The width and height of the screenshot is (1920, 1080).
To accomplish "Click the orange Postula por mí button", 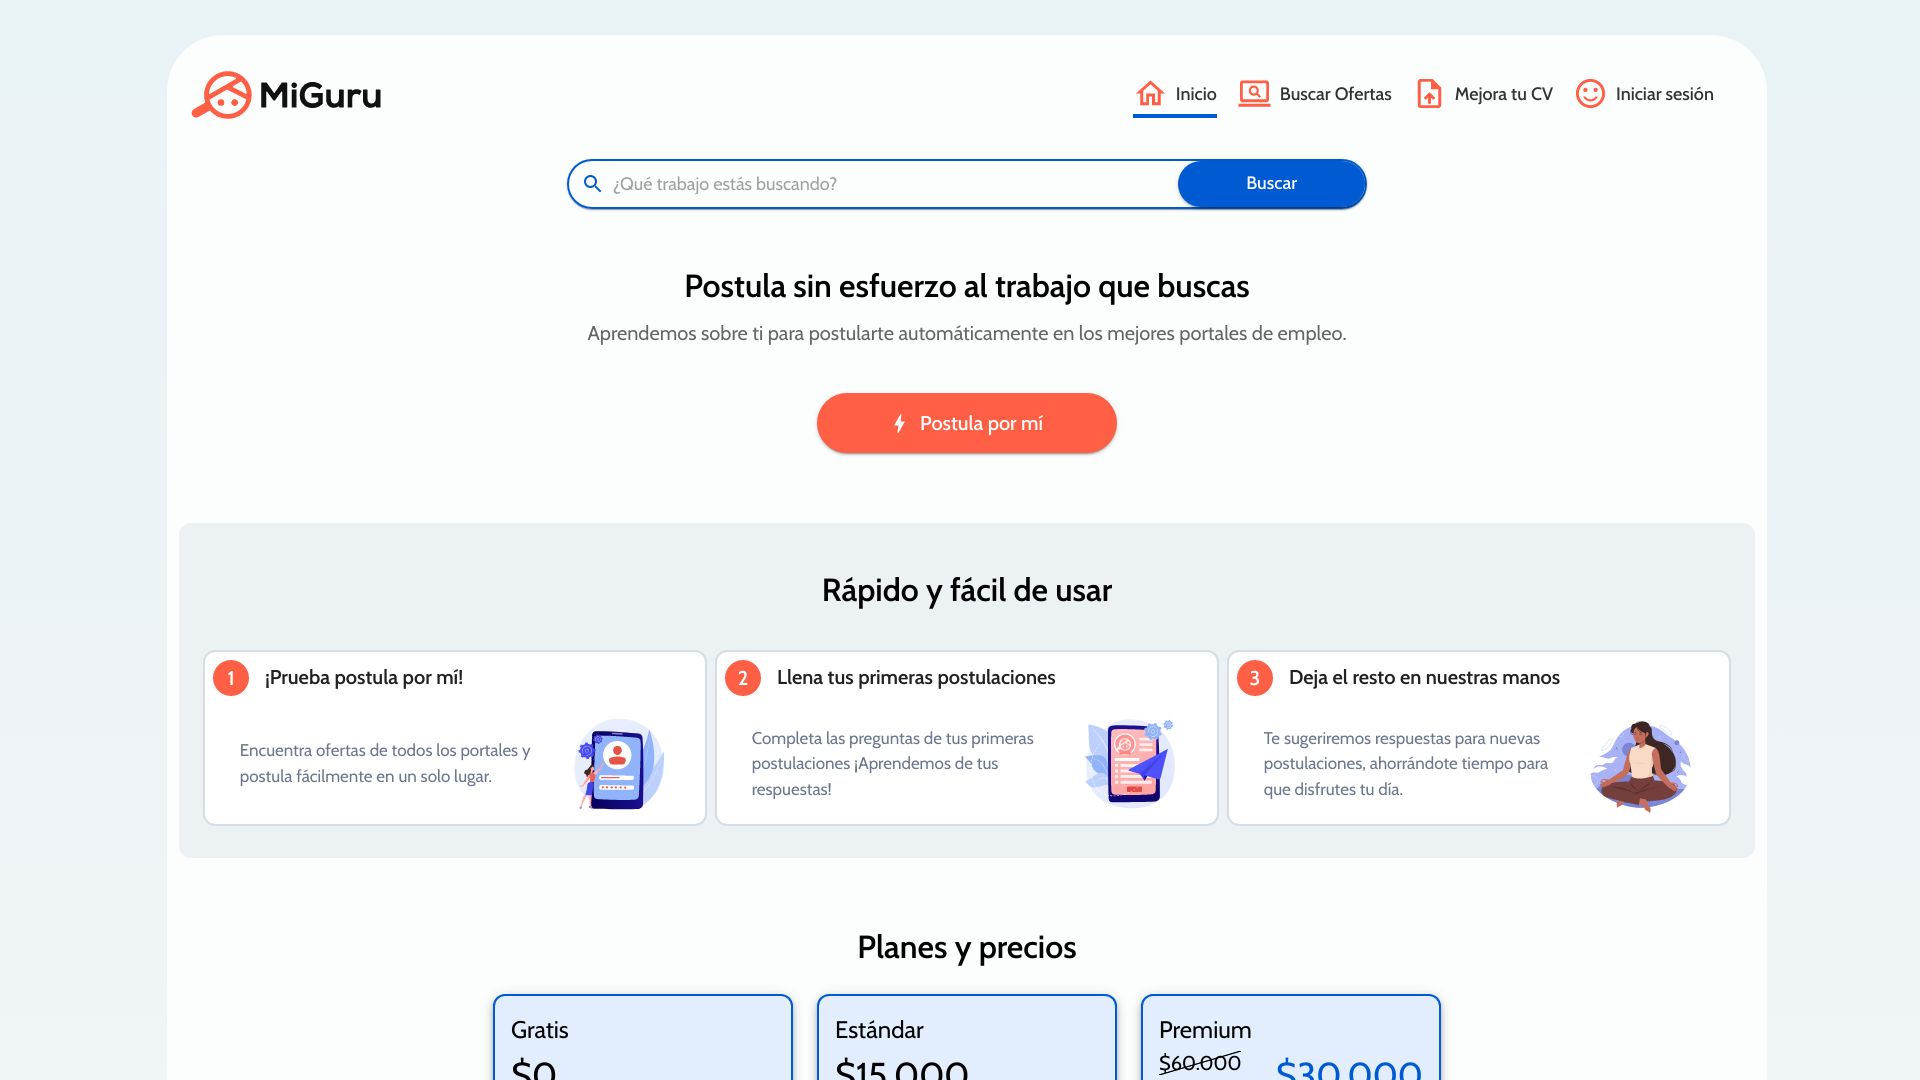I will 967,422.
